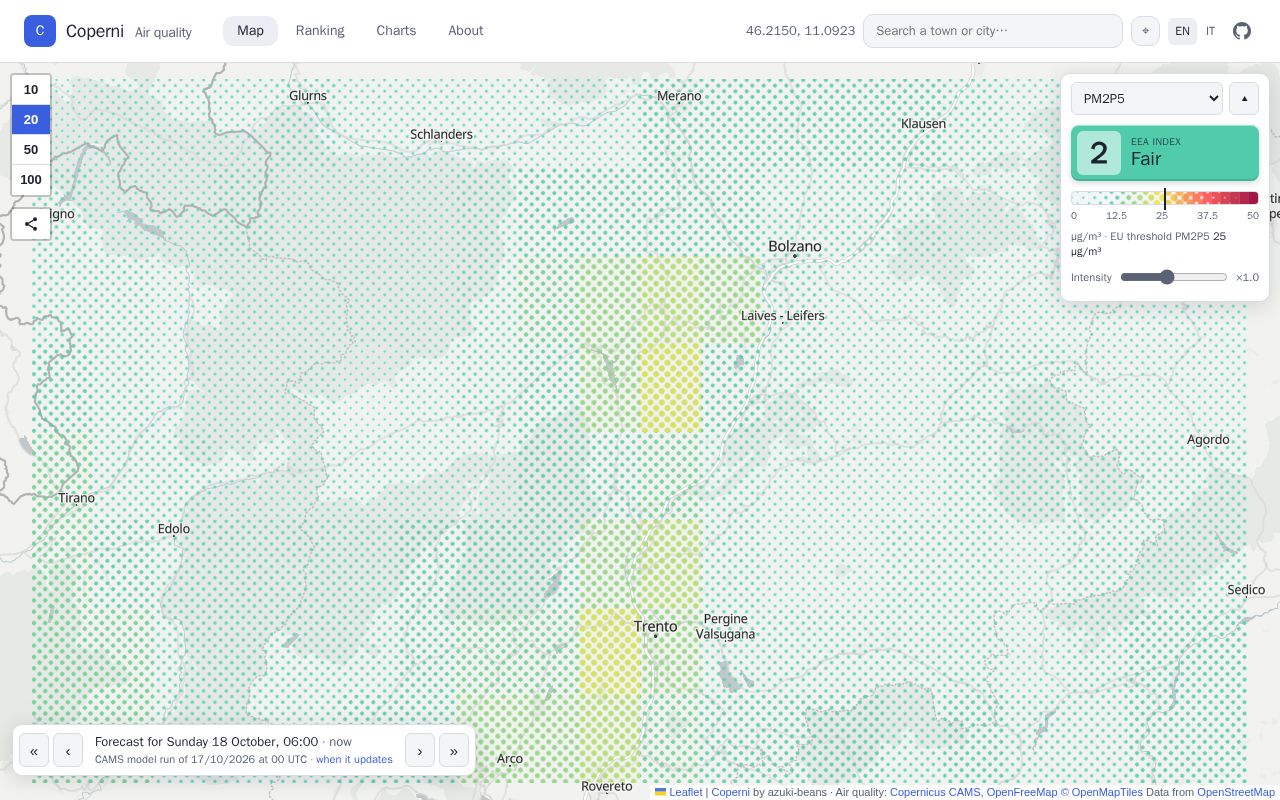This screenshot has height=800, width=1280.
Task: Click the Bolzano city label on the map
Action: [795, 246]
